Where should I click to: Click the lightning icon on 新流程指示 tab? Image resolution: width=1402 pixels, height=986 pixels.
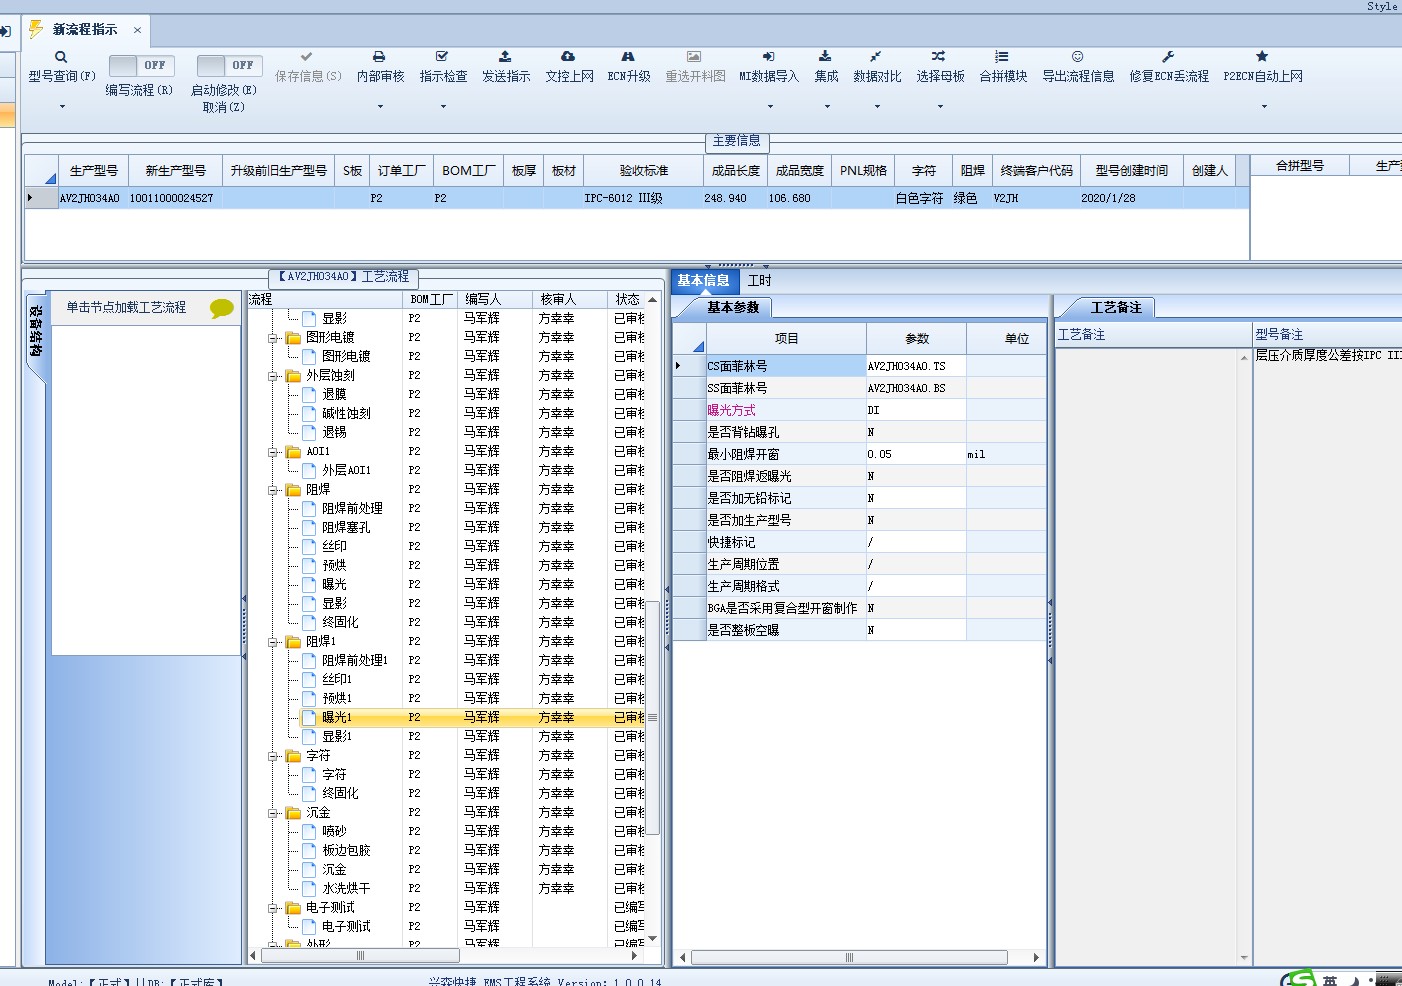36,29
